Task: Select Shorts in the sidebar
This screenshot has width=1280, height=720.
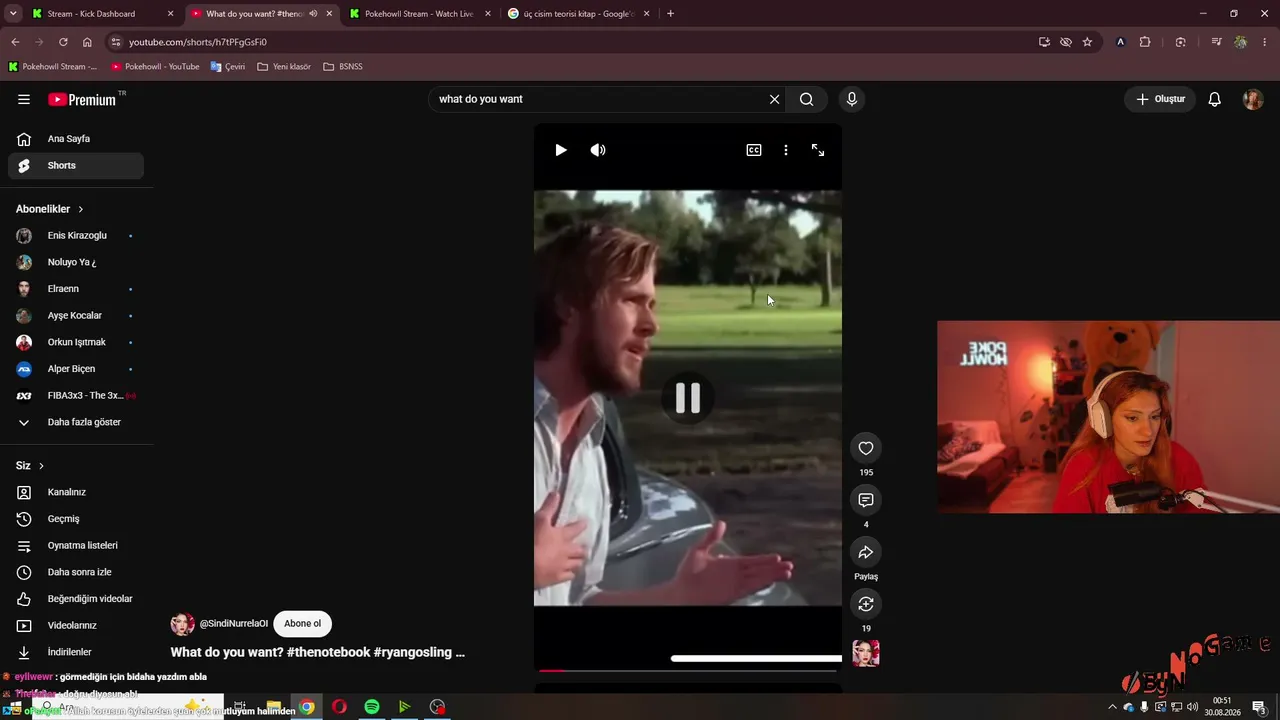Action: tap(76, 166)
